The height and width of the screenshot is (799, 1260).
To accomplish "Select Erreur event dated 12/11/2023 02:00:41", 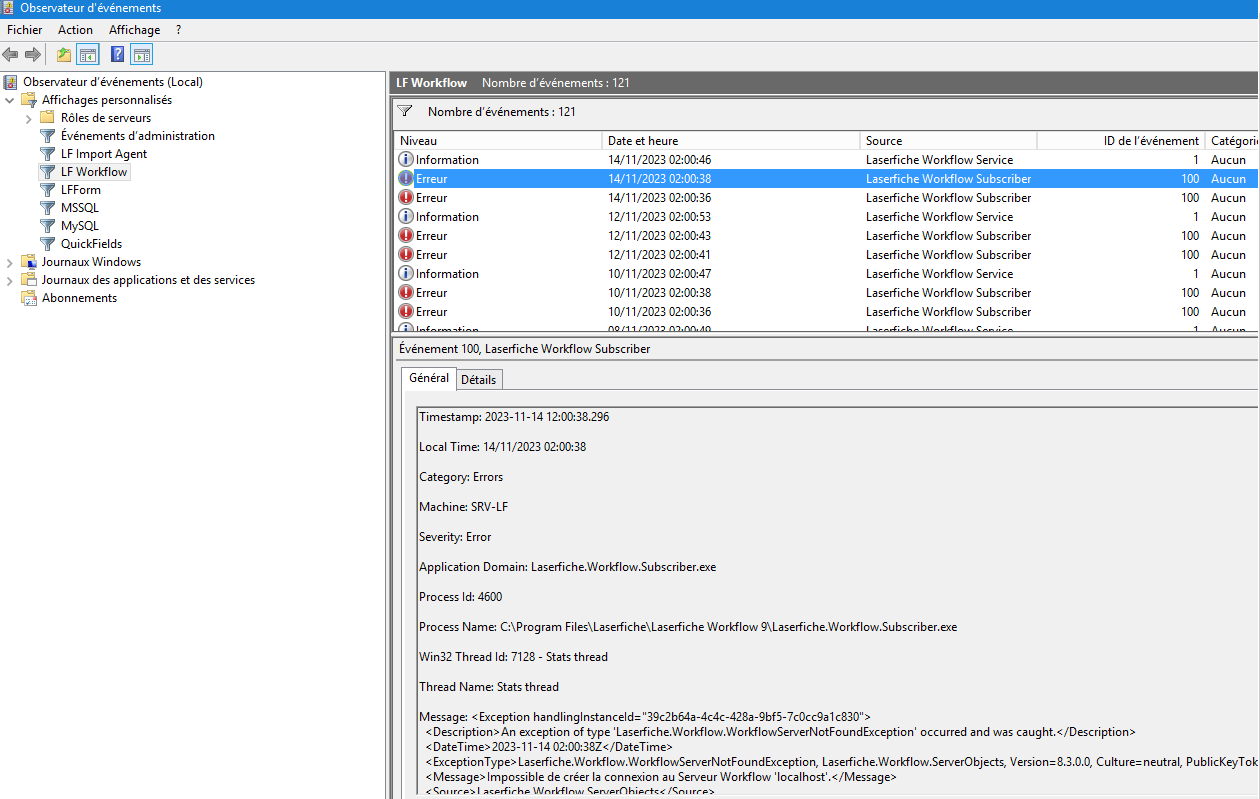I will point(826,255).
